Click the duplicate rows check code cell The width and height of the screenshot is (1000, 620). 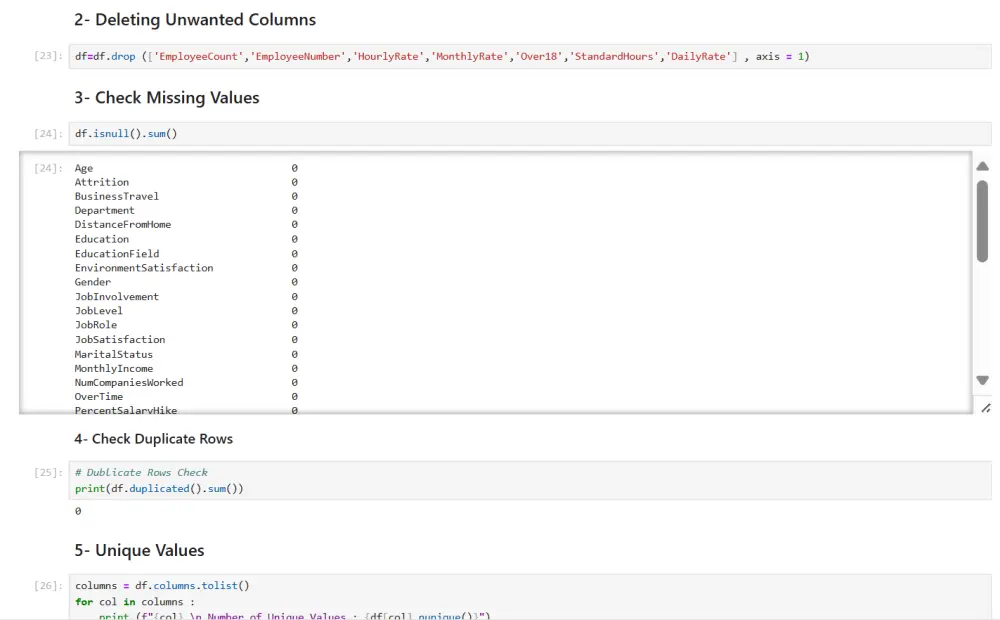tap(530, 481)
